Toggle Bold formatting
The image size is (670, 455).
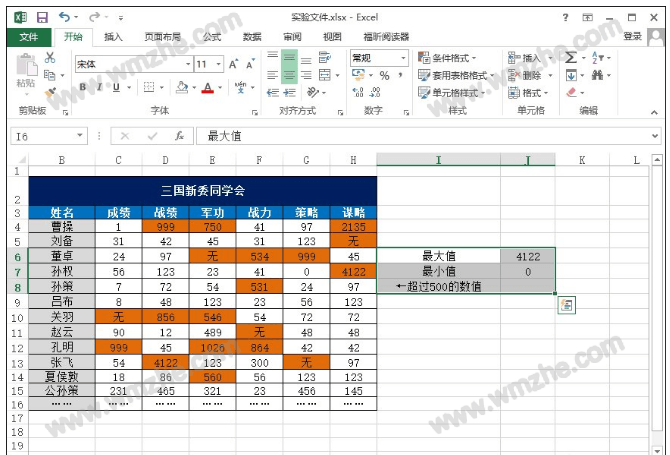click(x=82, y=87)
